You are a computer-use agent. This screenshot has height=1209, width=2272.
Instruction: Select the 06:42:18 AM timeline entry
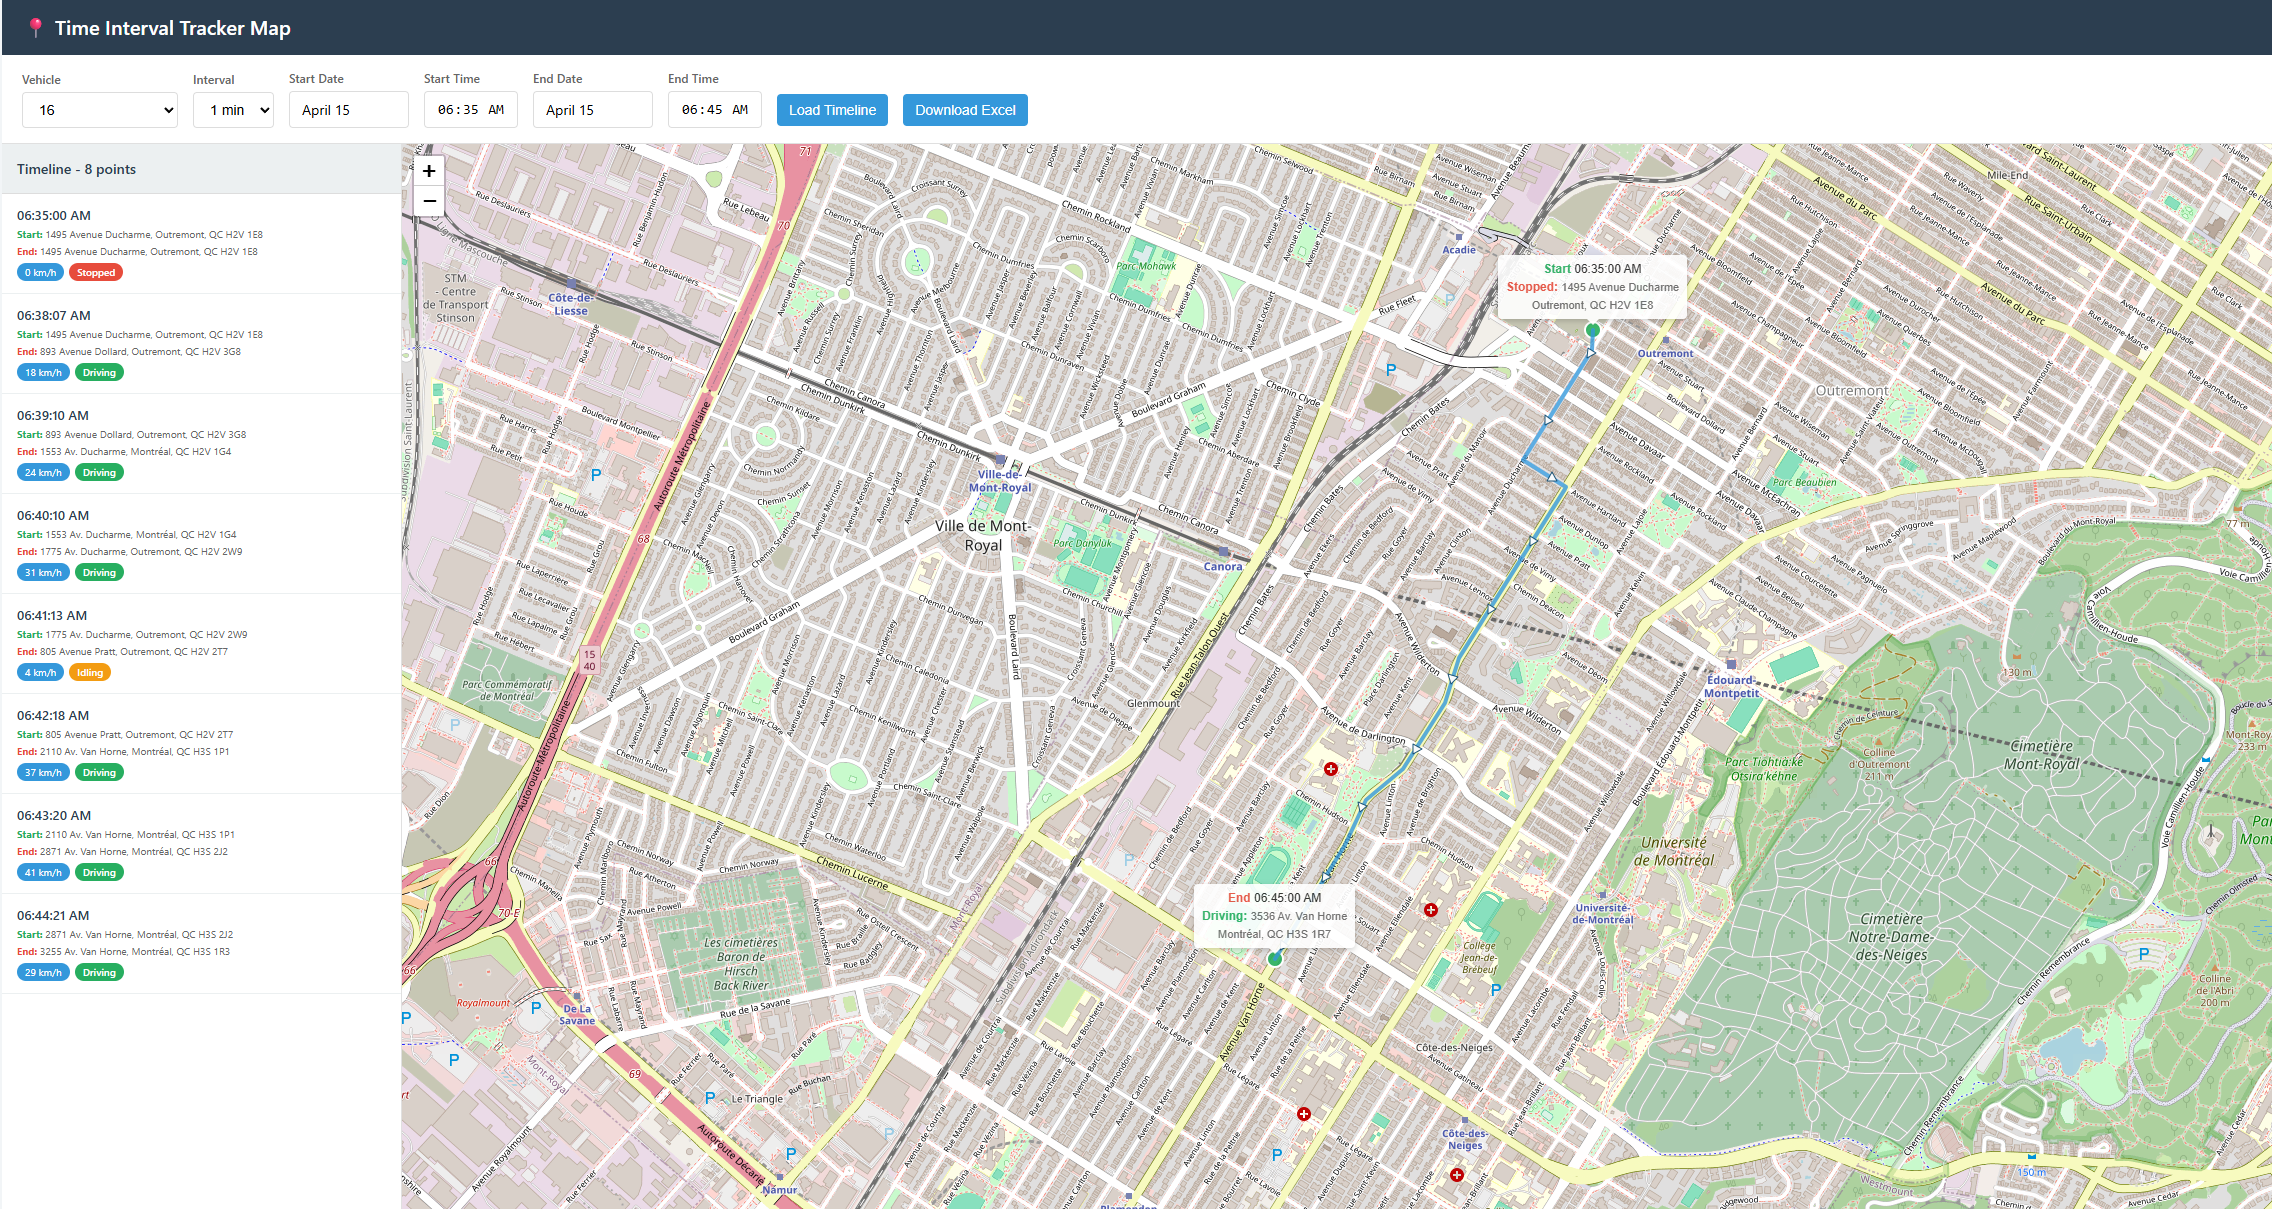tap(201, 743)
